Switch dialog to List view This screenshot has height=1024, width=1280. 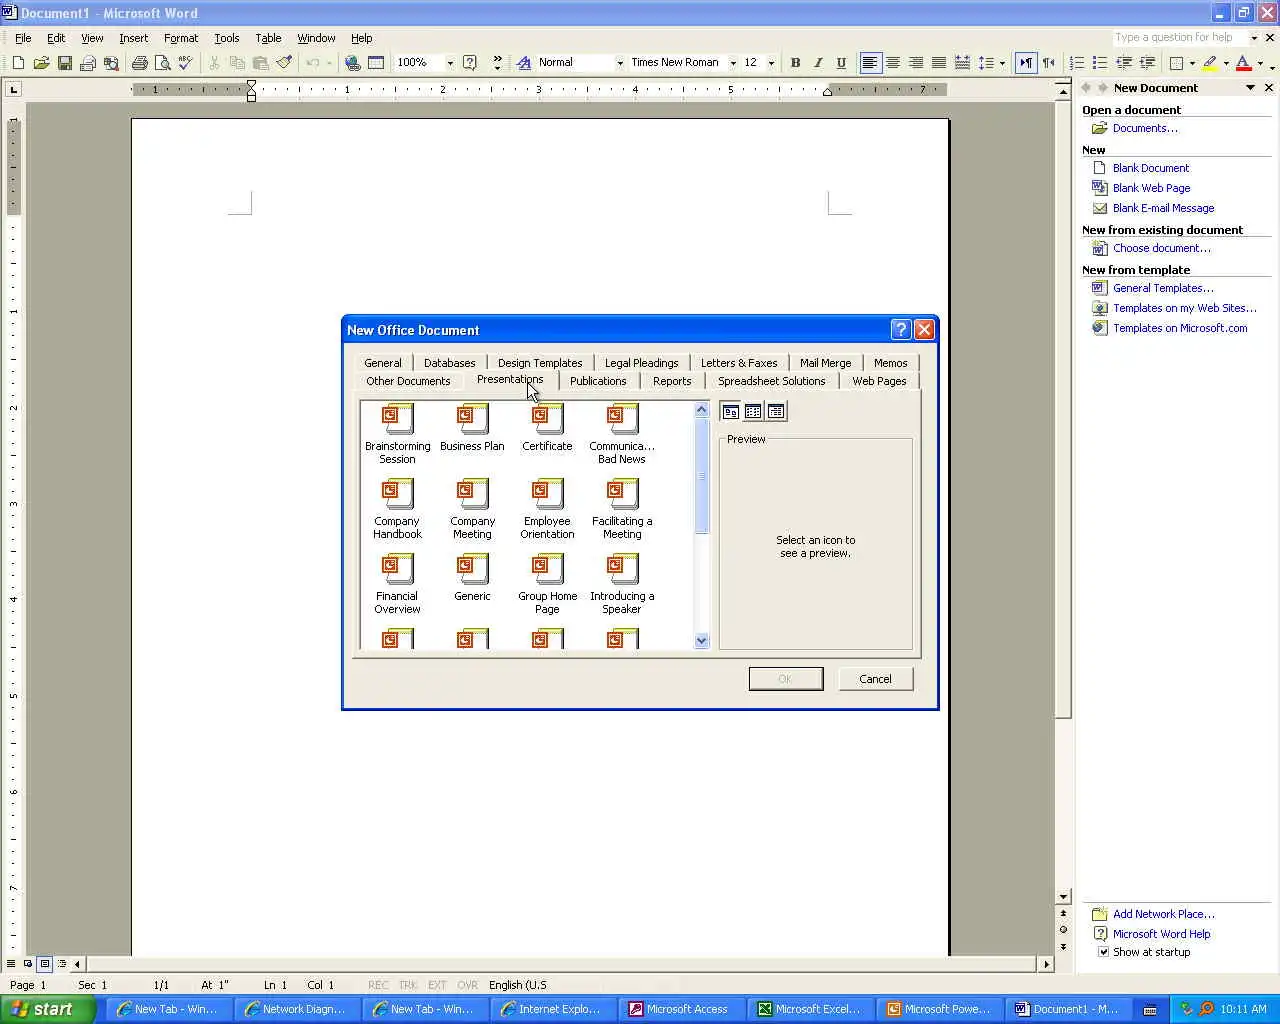(753, 411)
